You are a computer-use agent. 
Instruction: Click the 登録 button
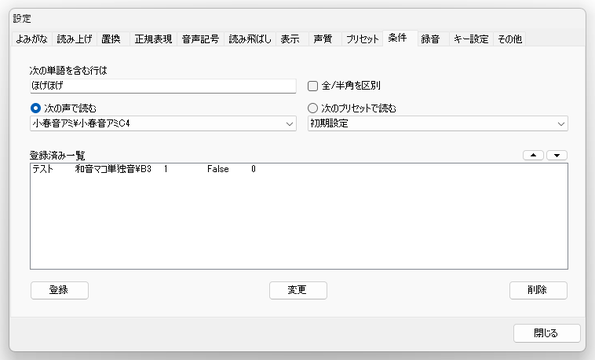point(59,290)
